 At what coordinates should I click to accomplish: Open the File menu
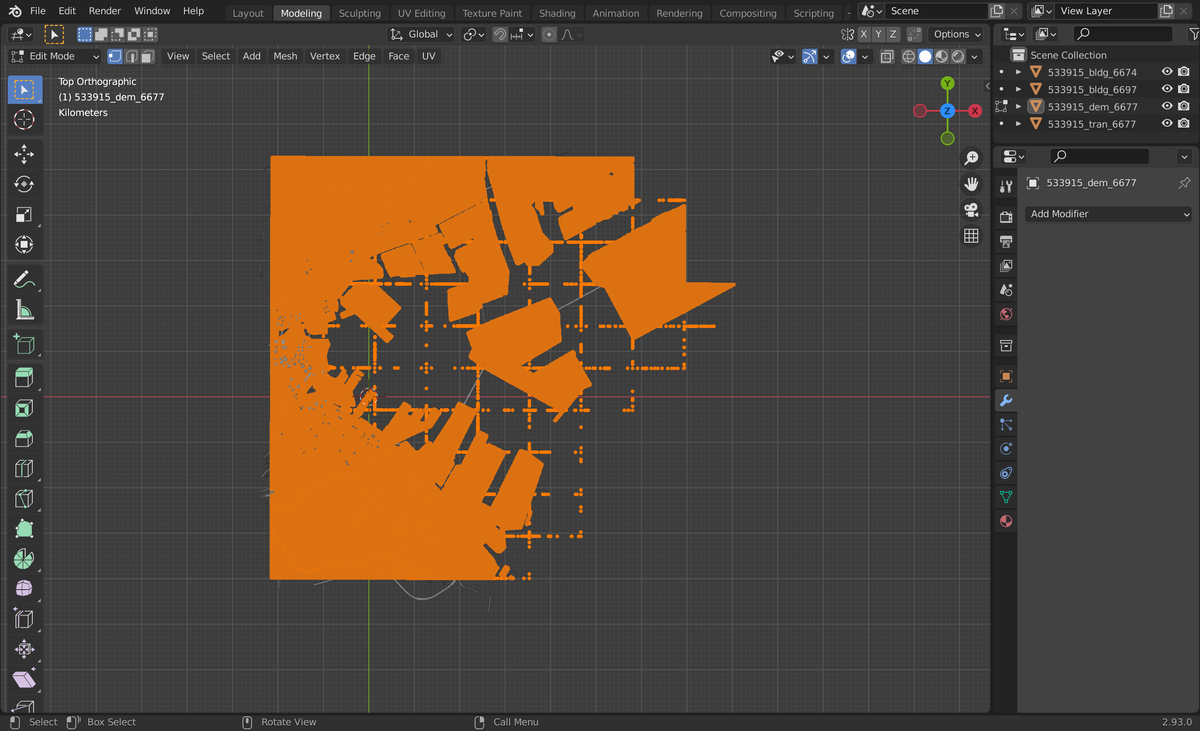point(37,11)
